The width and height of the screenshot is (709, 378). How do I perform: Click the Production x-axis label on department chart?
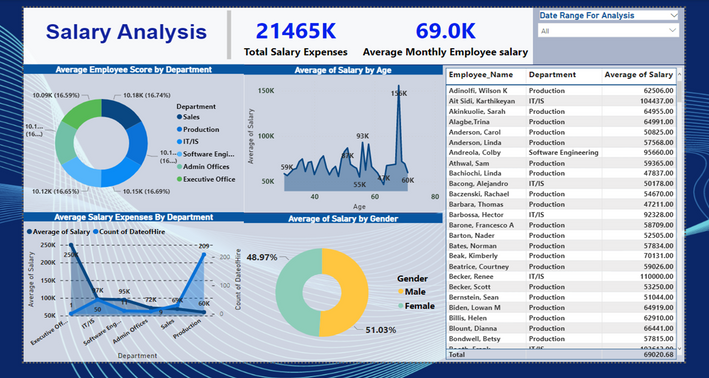[187, 329]
